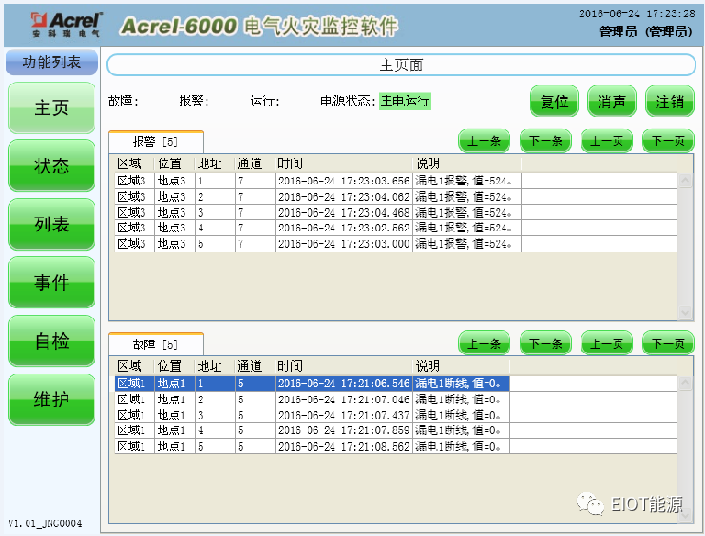705x536 pixels.
Task: Click the 管理员 user label
Action: point(646,31)
